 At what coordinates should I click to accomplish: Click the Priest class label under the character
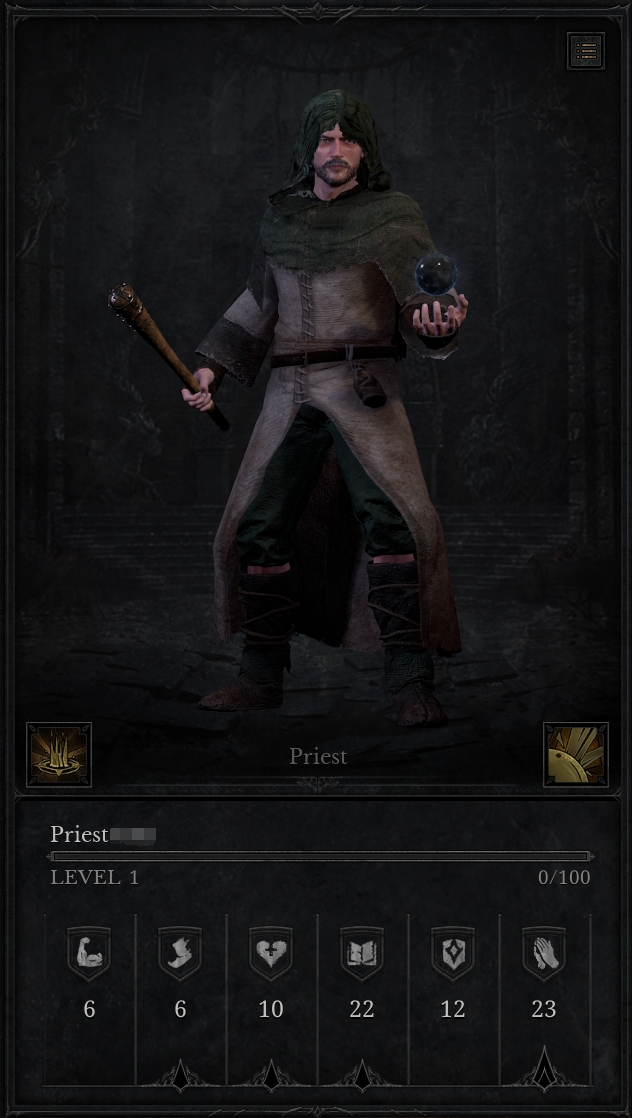point(318,757)
